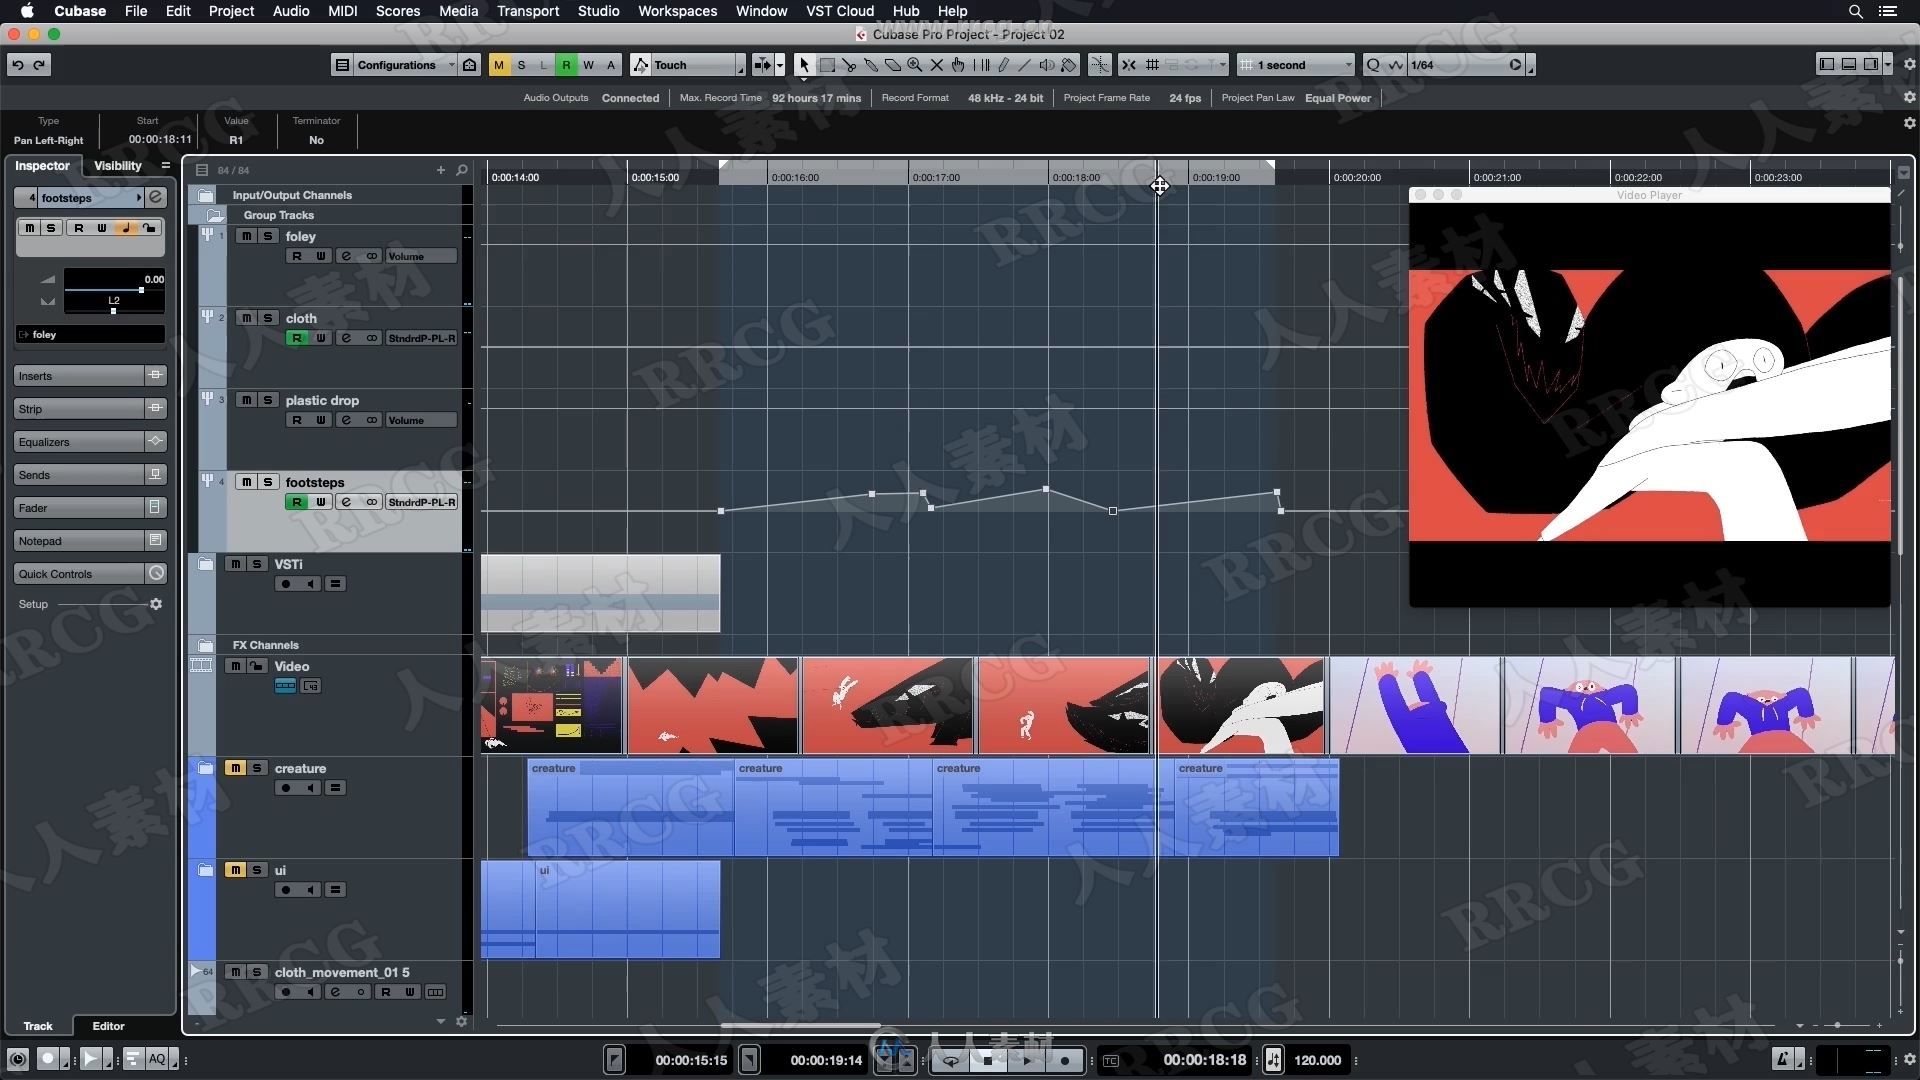The width and height of the screenshot is (1920, 1080).
Task: Expand the FX Channels group
Action: [x=206, y=645]
